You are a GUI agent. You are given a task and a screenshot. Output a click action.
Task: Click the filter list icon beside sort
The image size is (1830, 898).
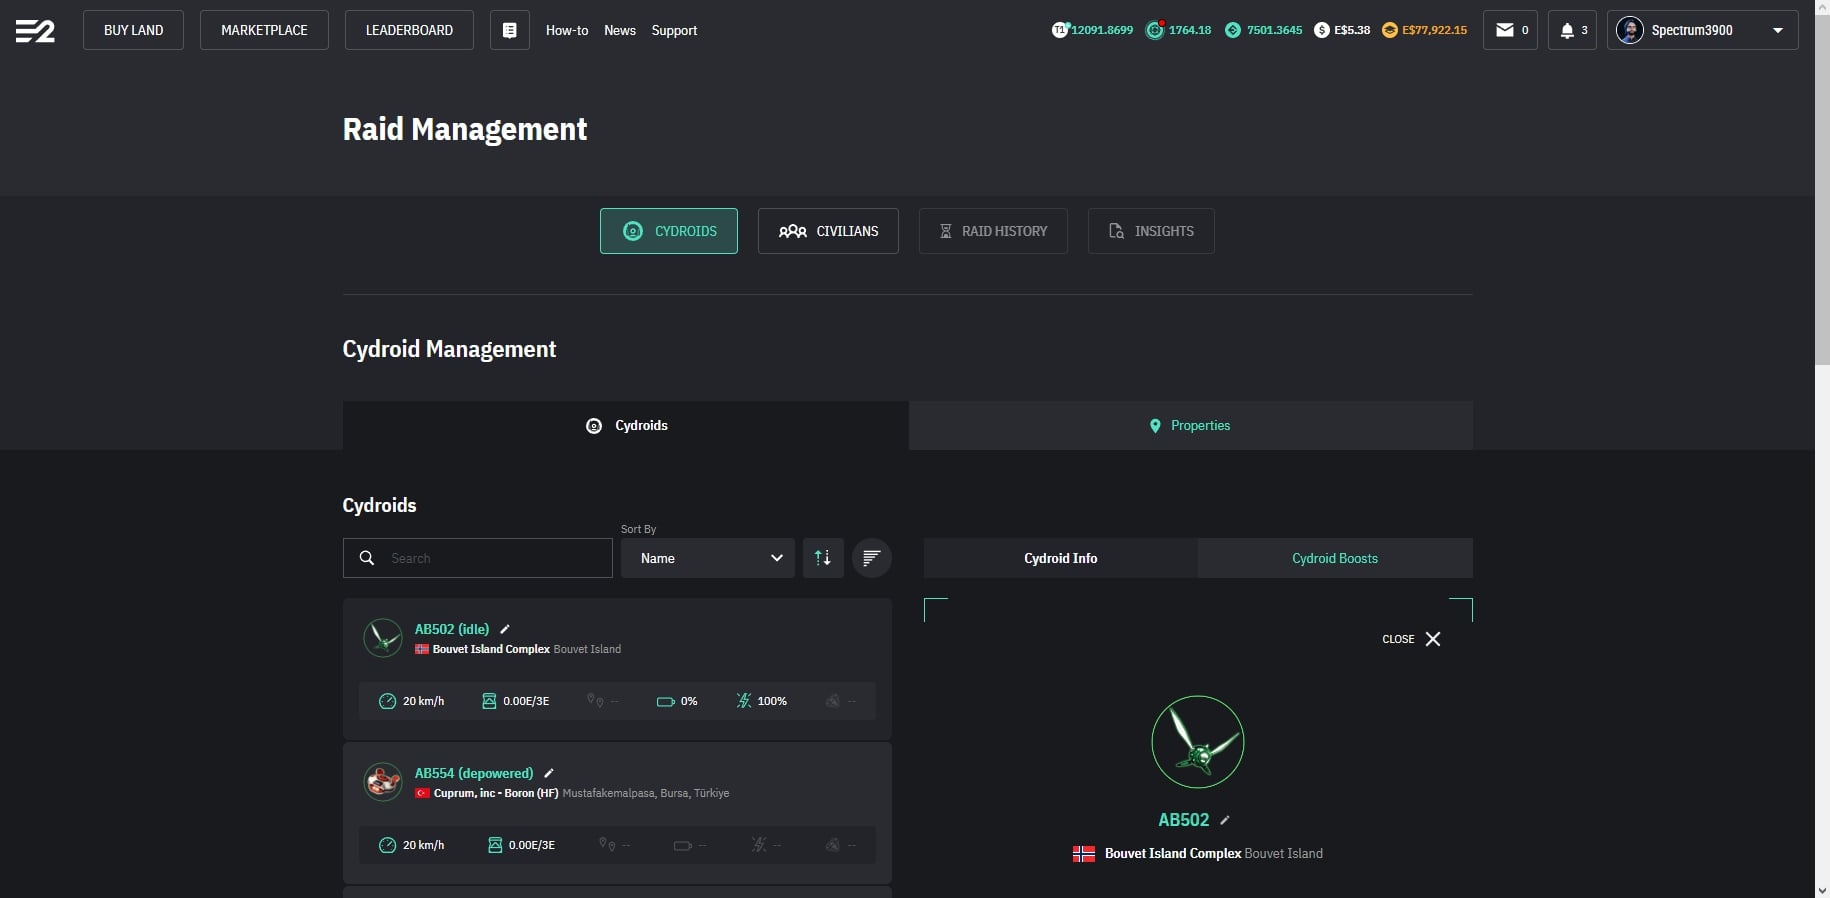tap(871, 558)
